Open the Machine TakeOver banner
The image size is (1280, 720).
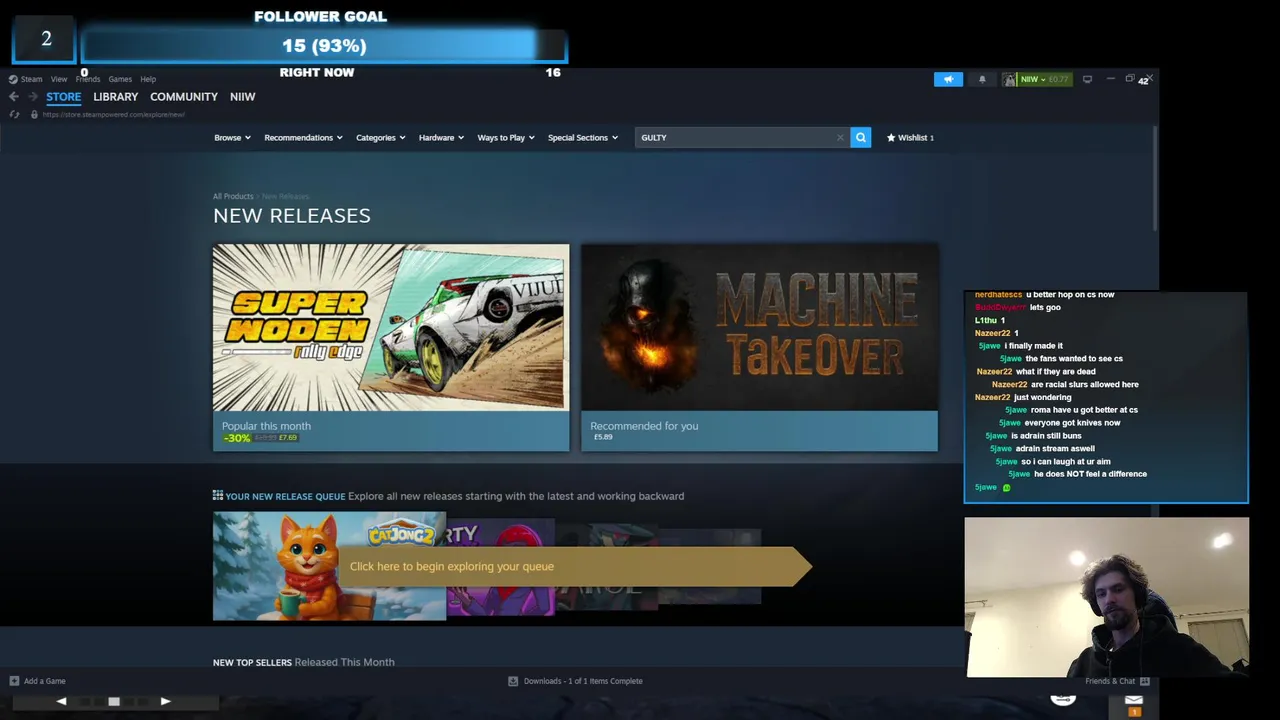coord(760,327)
